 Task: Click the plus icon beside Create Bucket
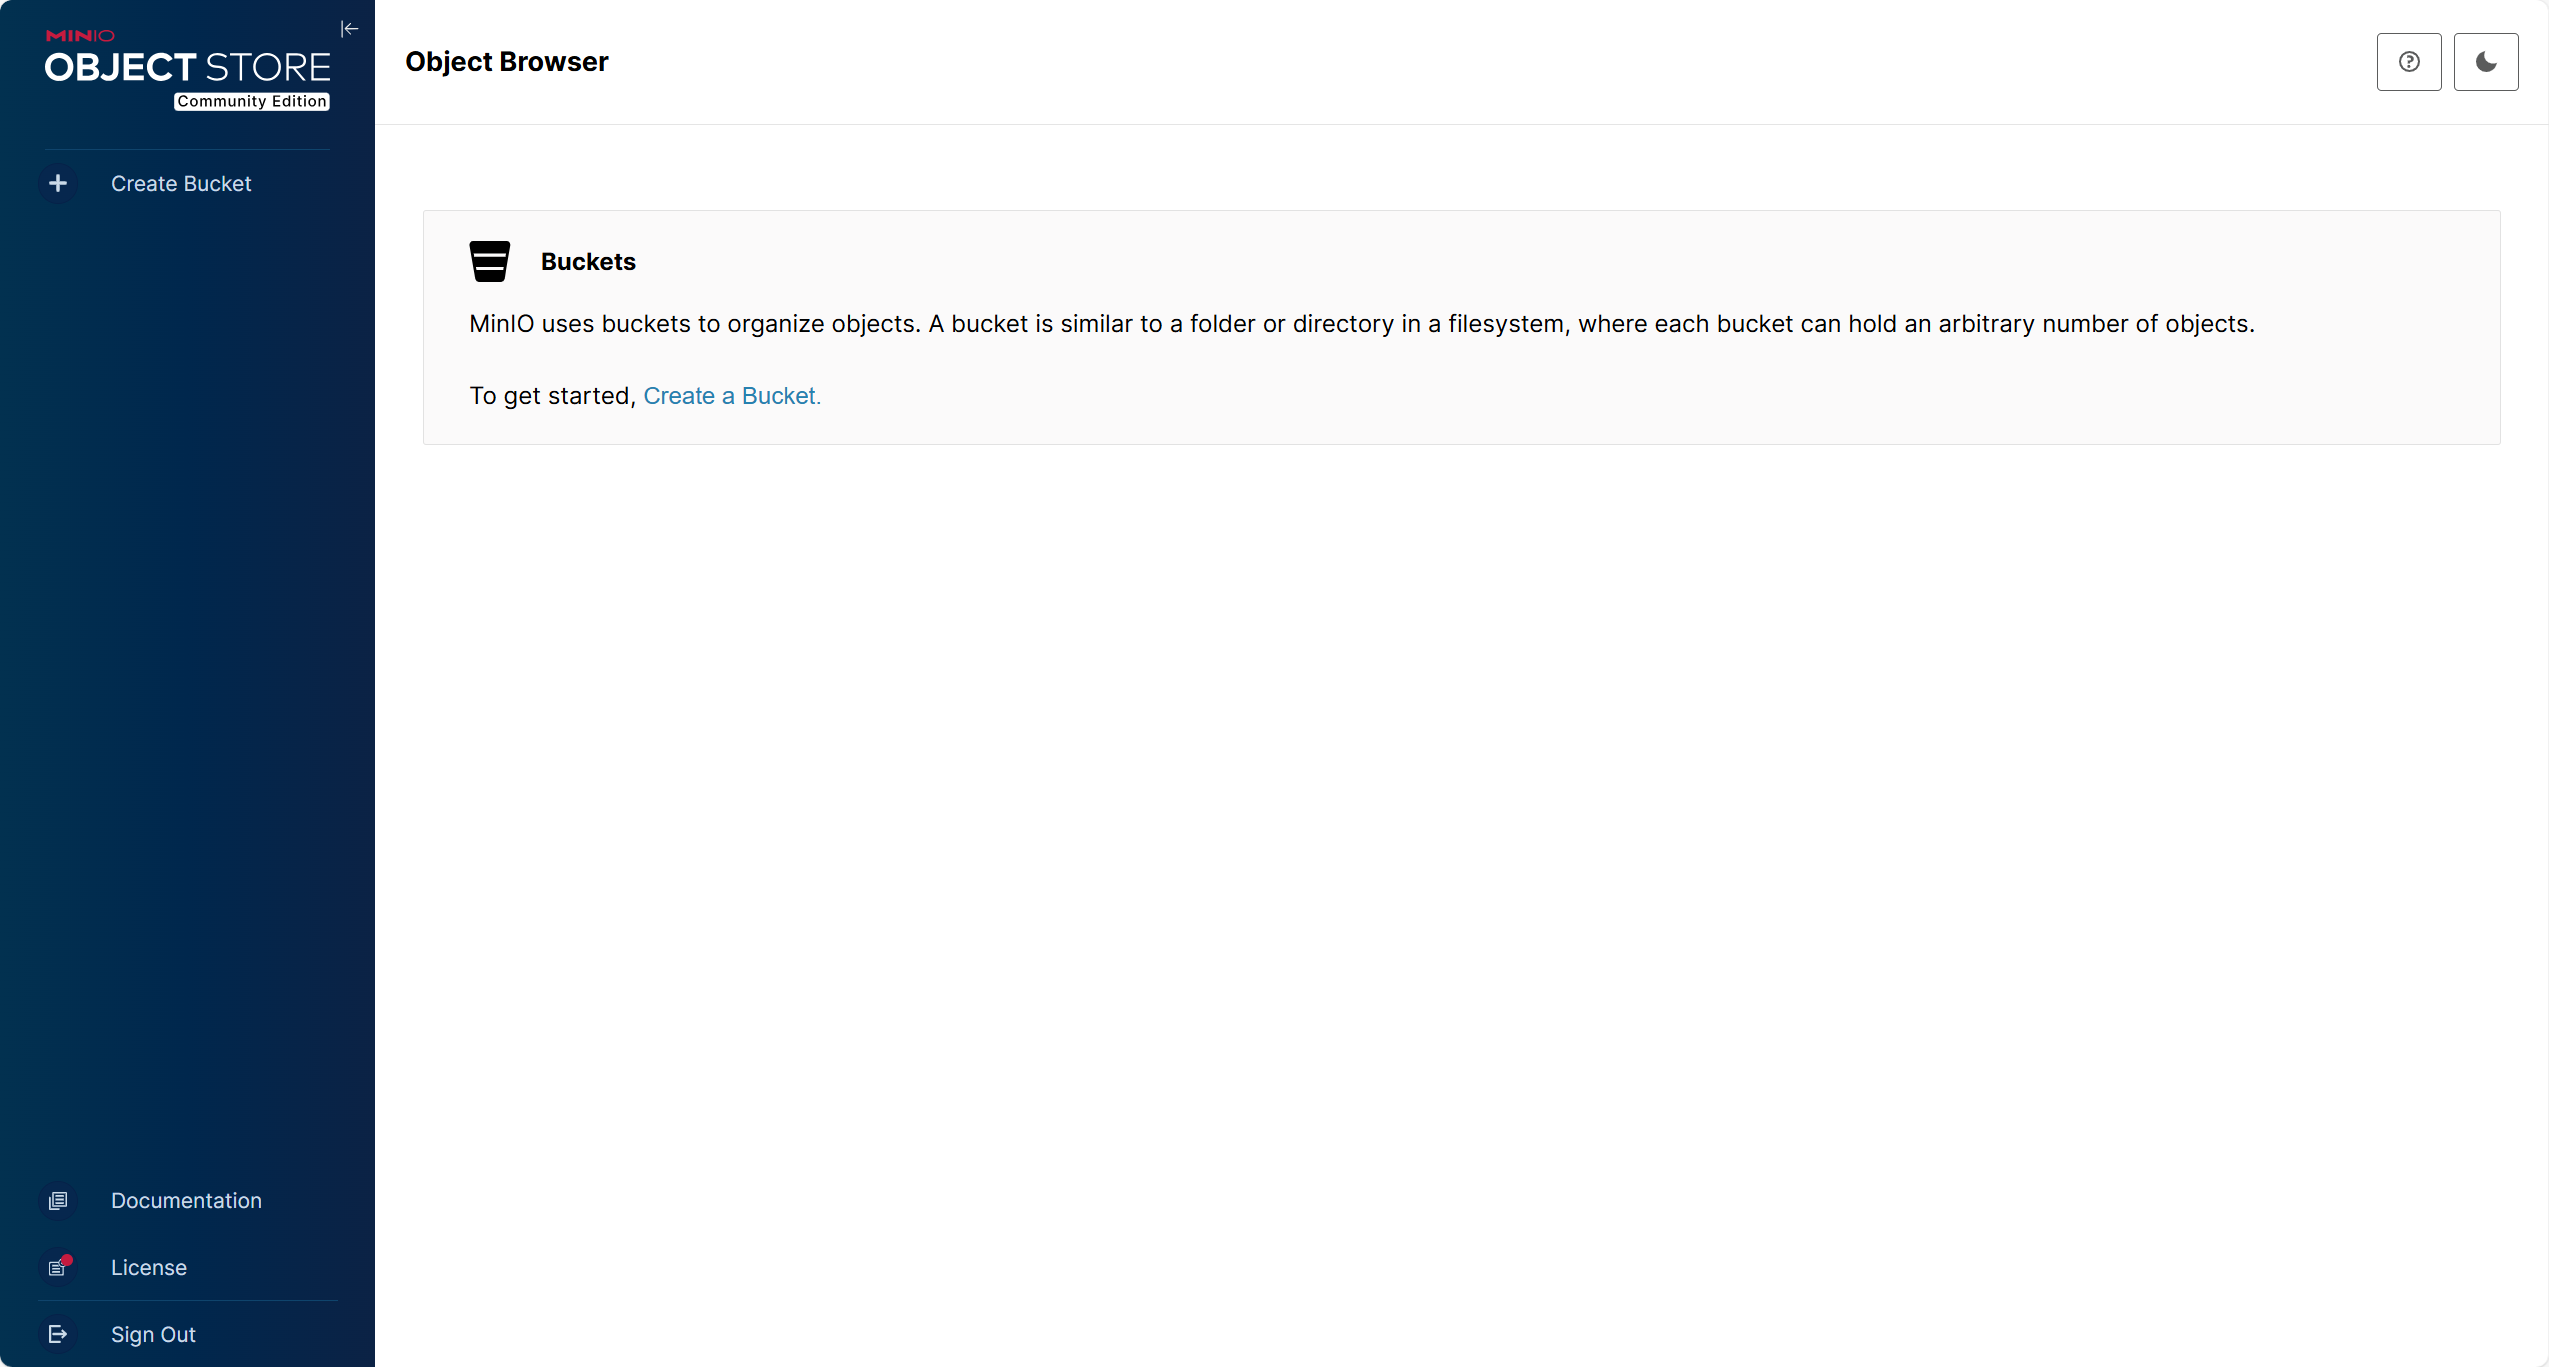pyautogui.click(x=58, y=183)
